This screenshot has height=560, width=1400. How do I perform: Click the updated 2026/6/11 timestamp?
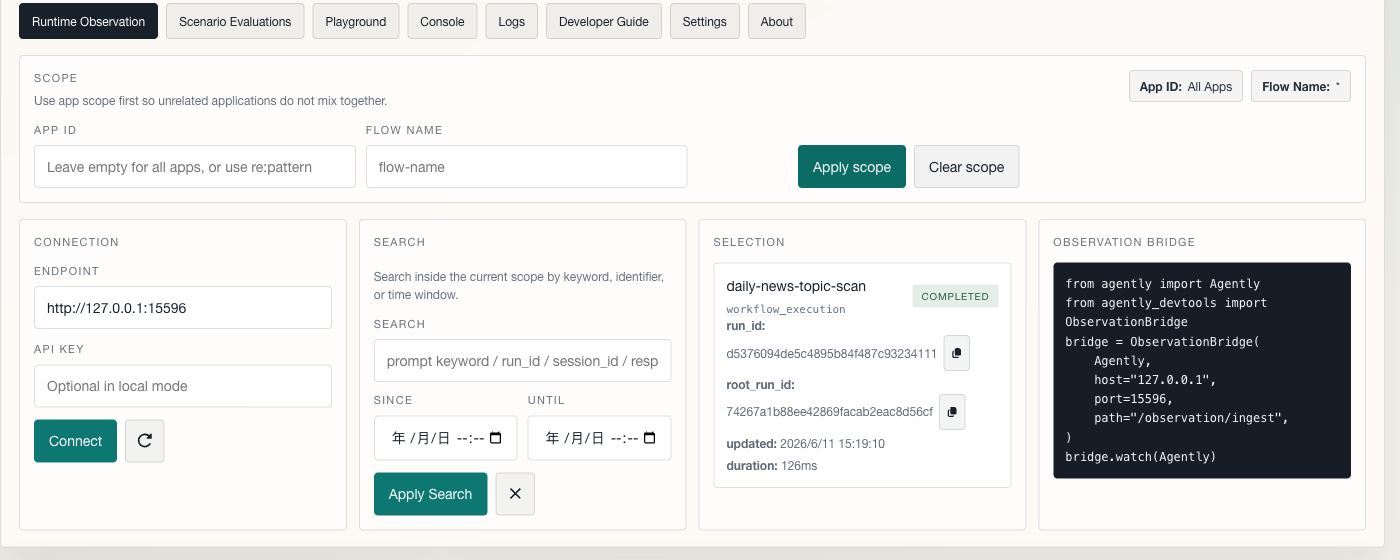pyautogui.click(x=806, y=443)
